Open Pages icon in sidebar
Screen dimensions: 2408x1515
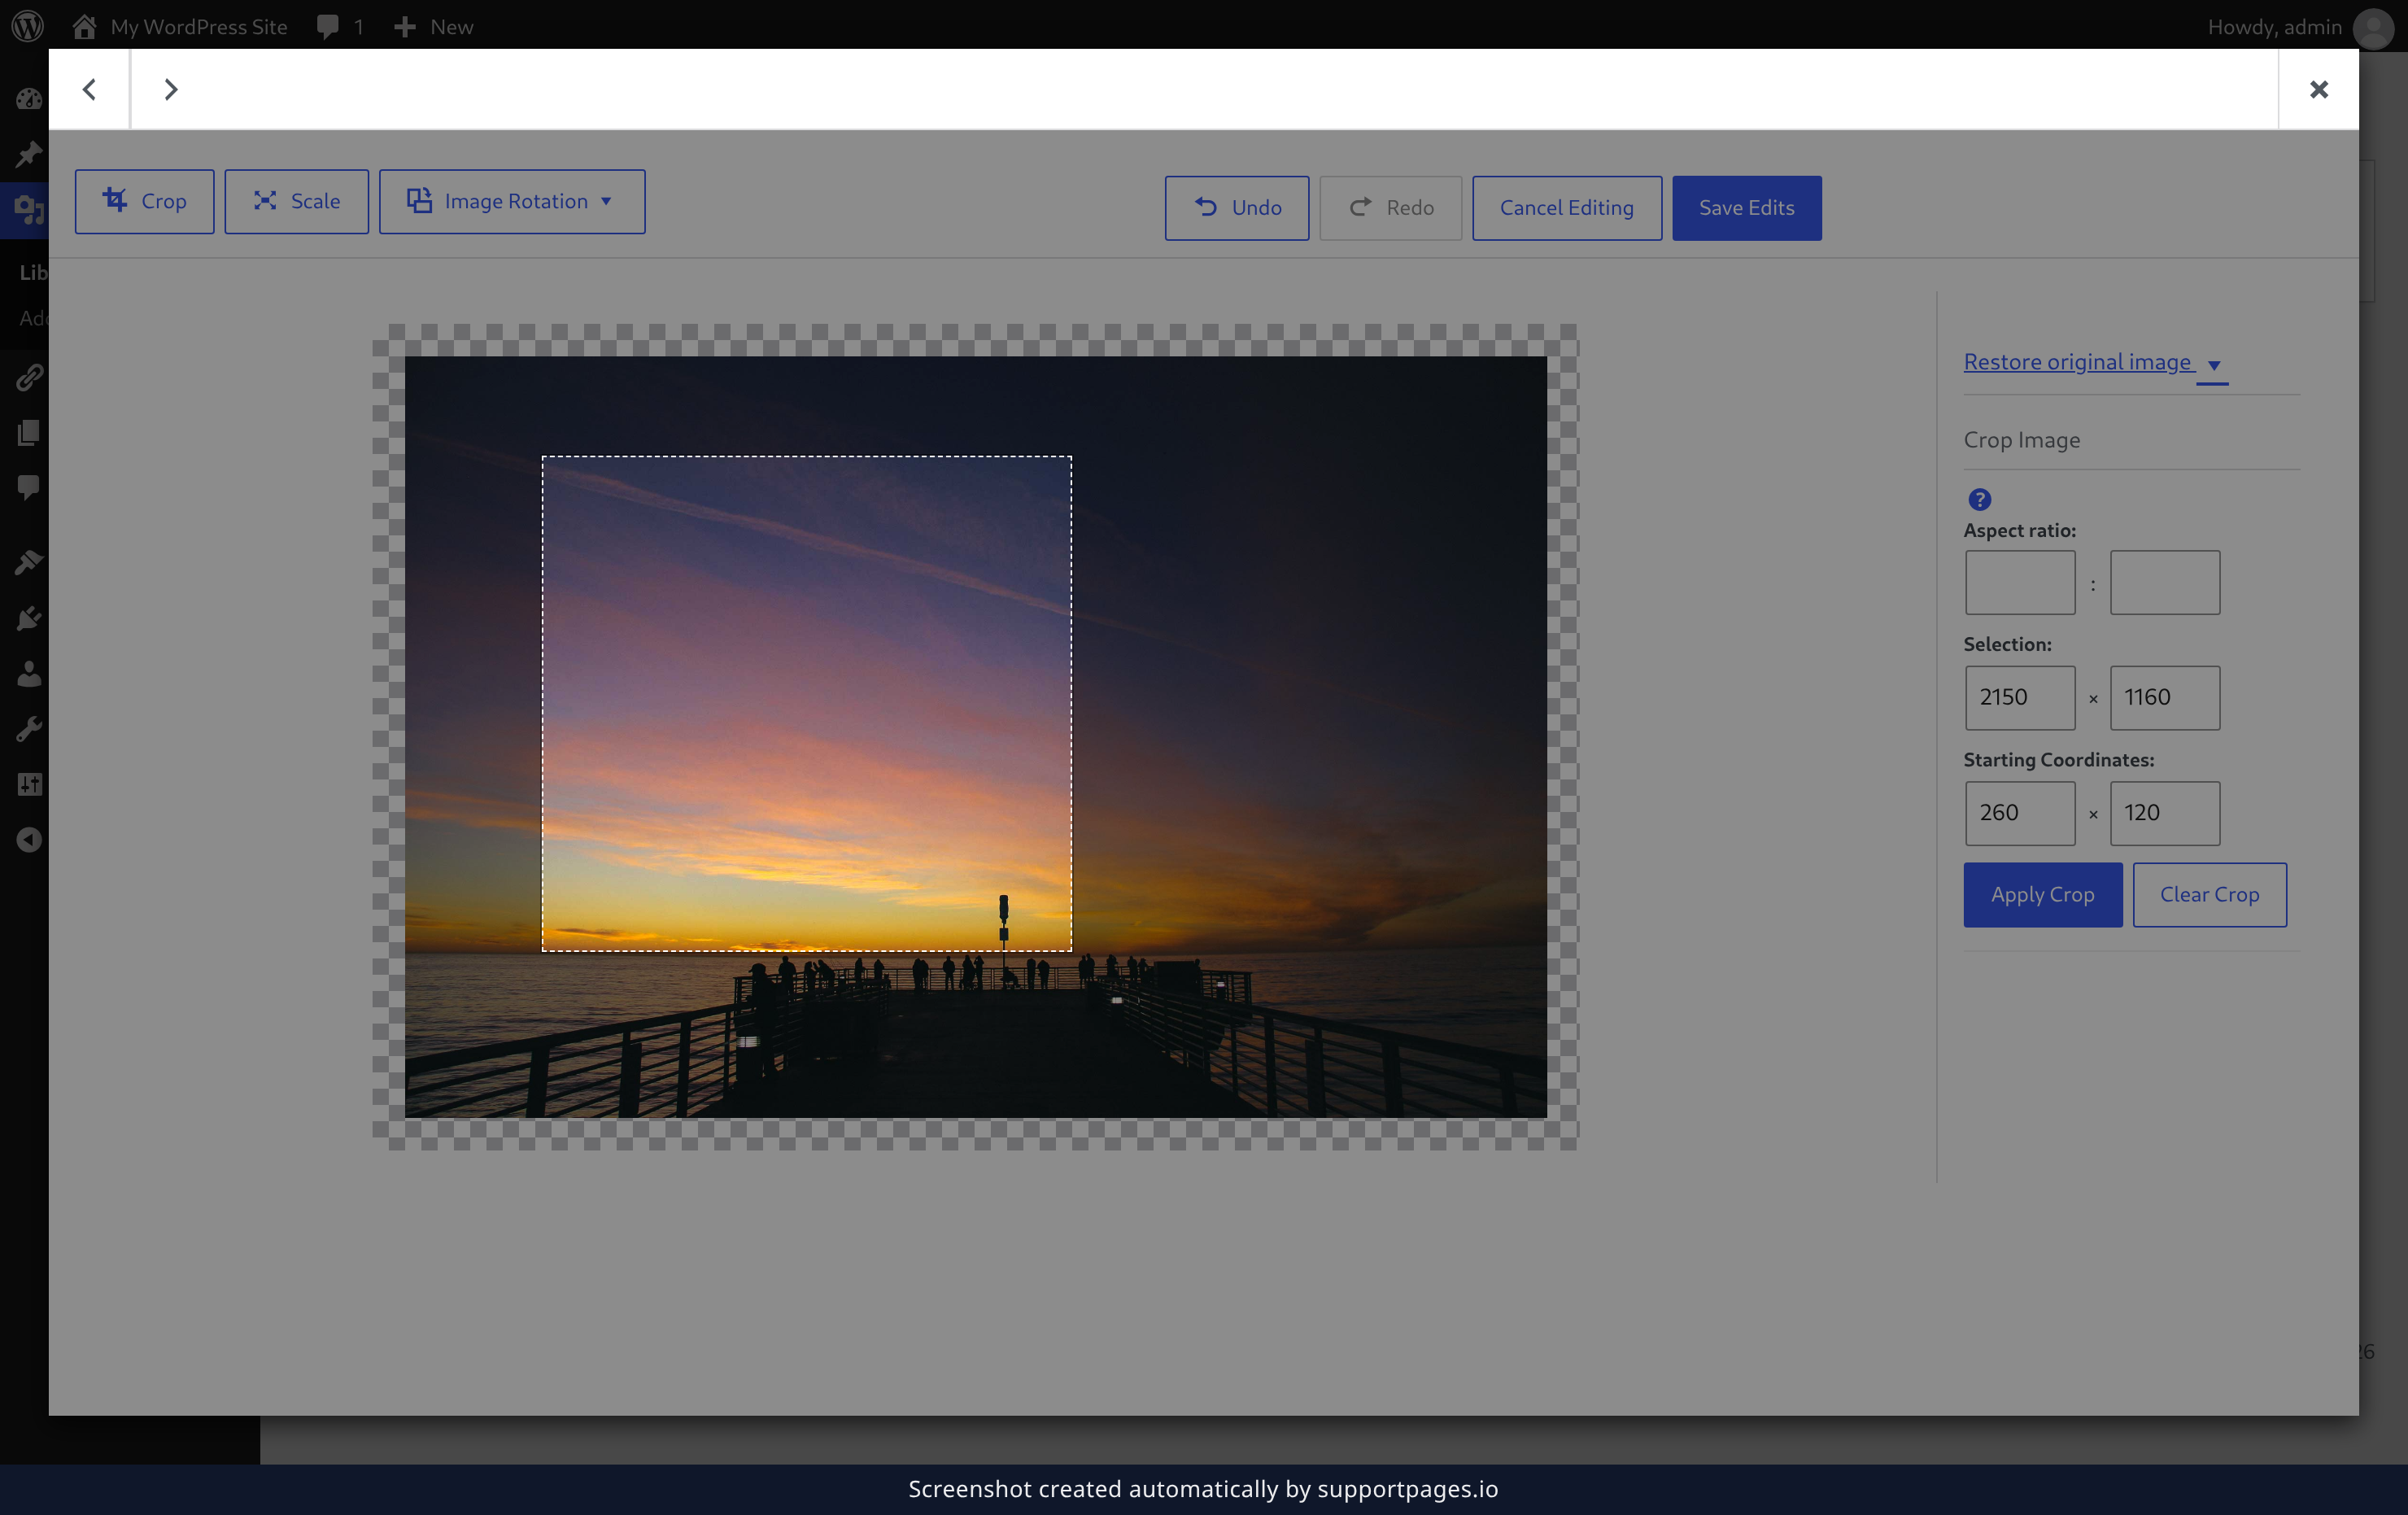(28, 432)
